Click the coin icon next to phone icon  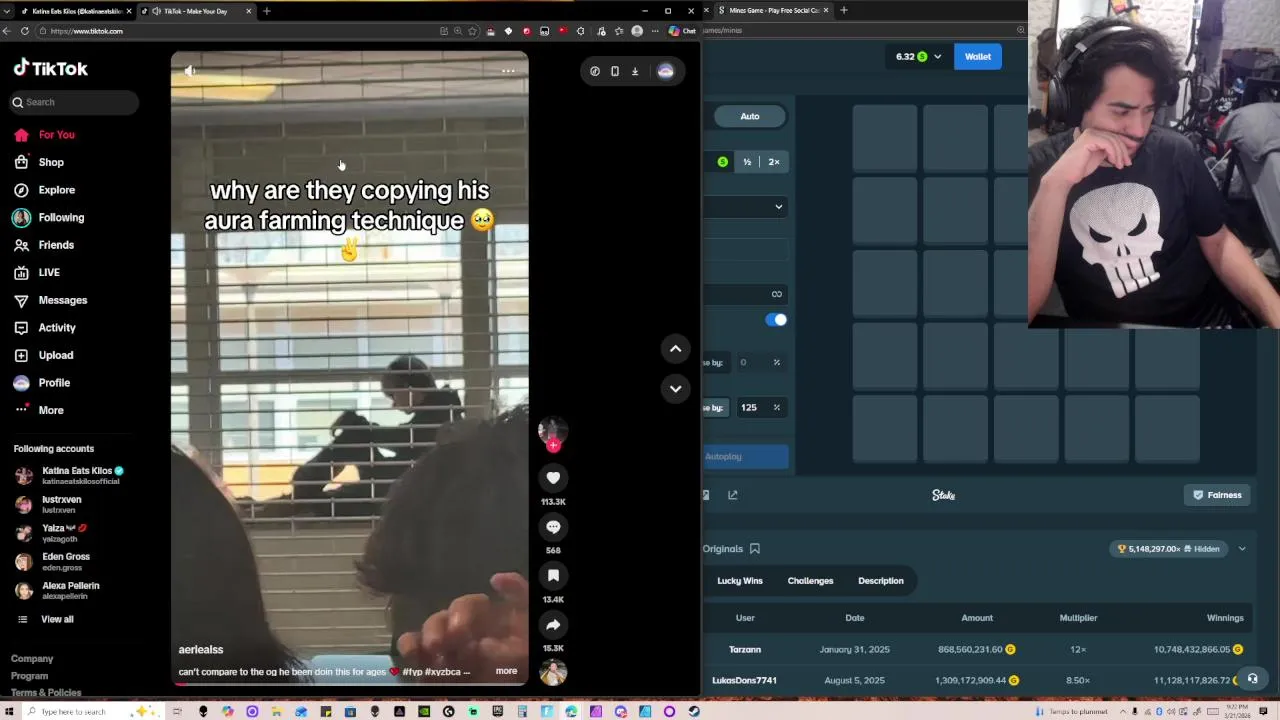point(595,71)
